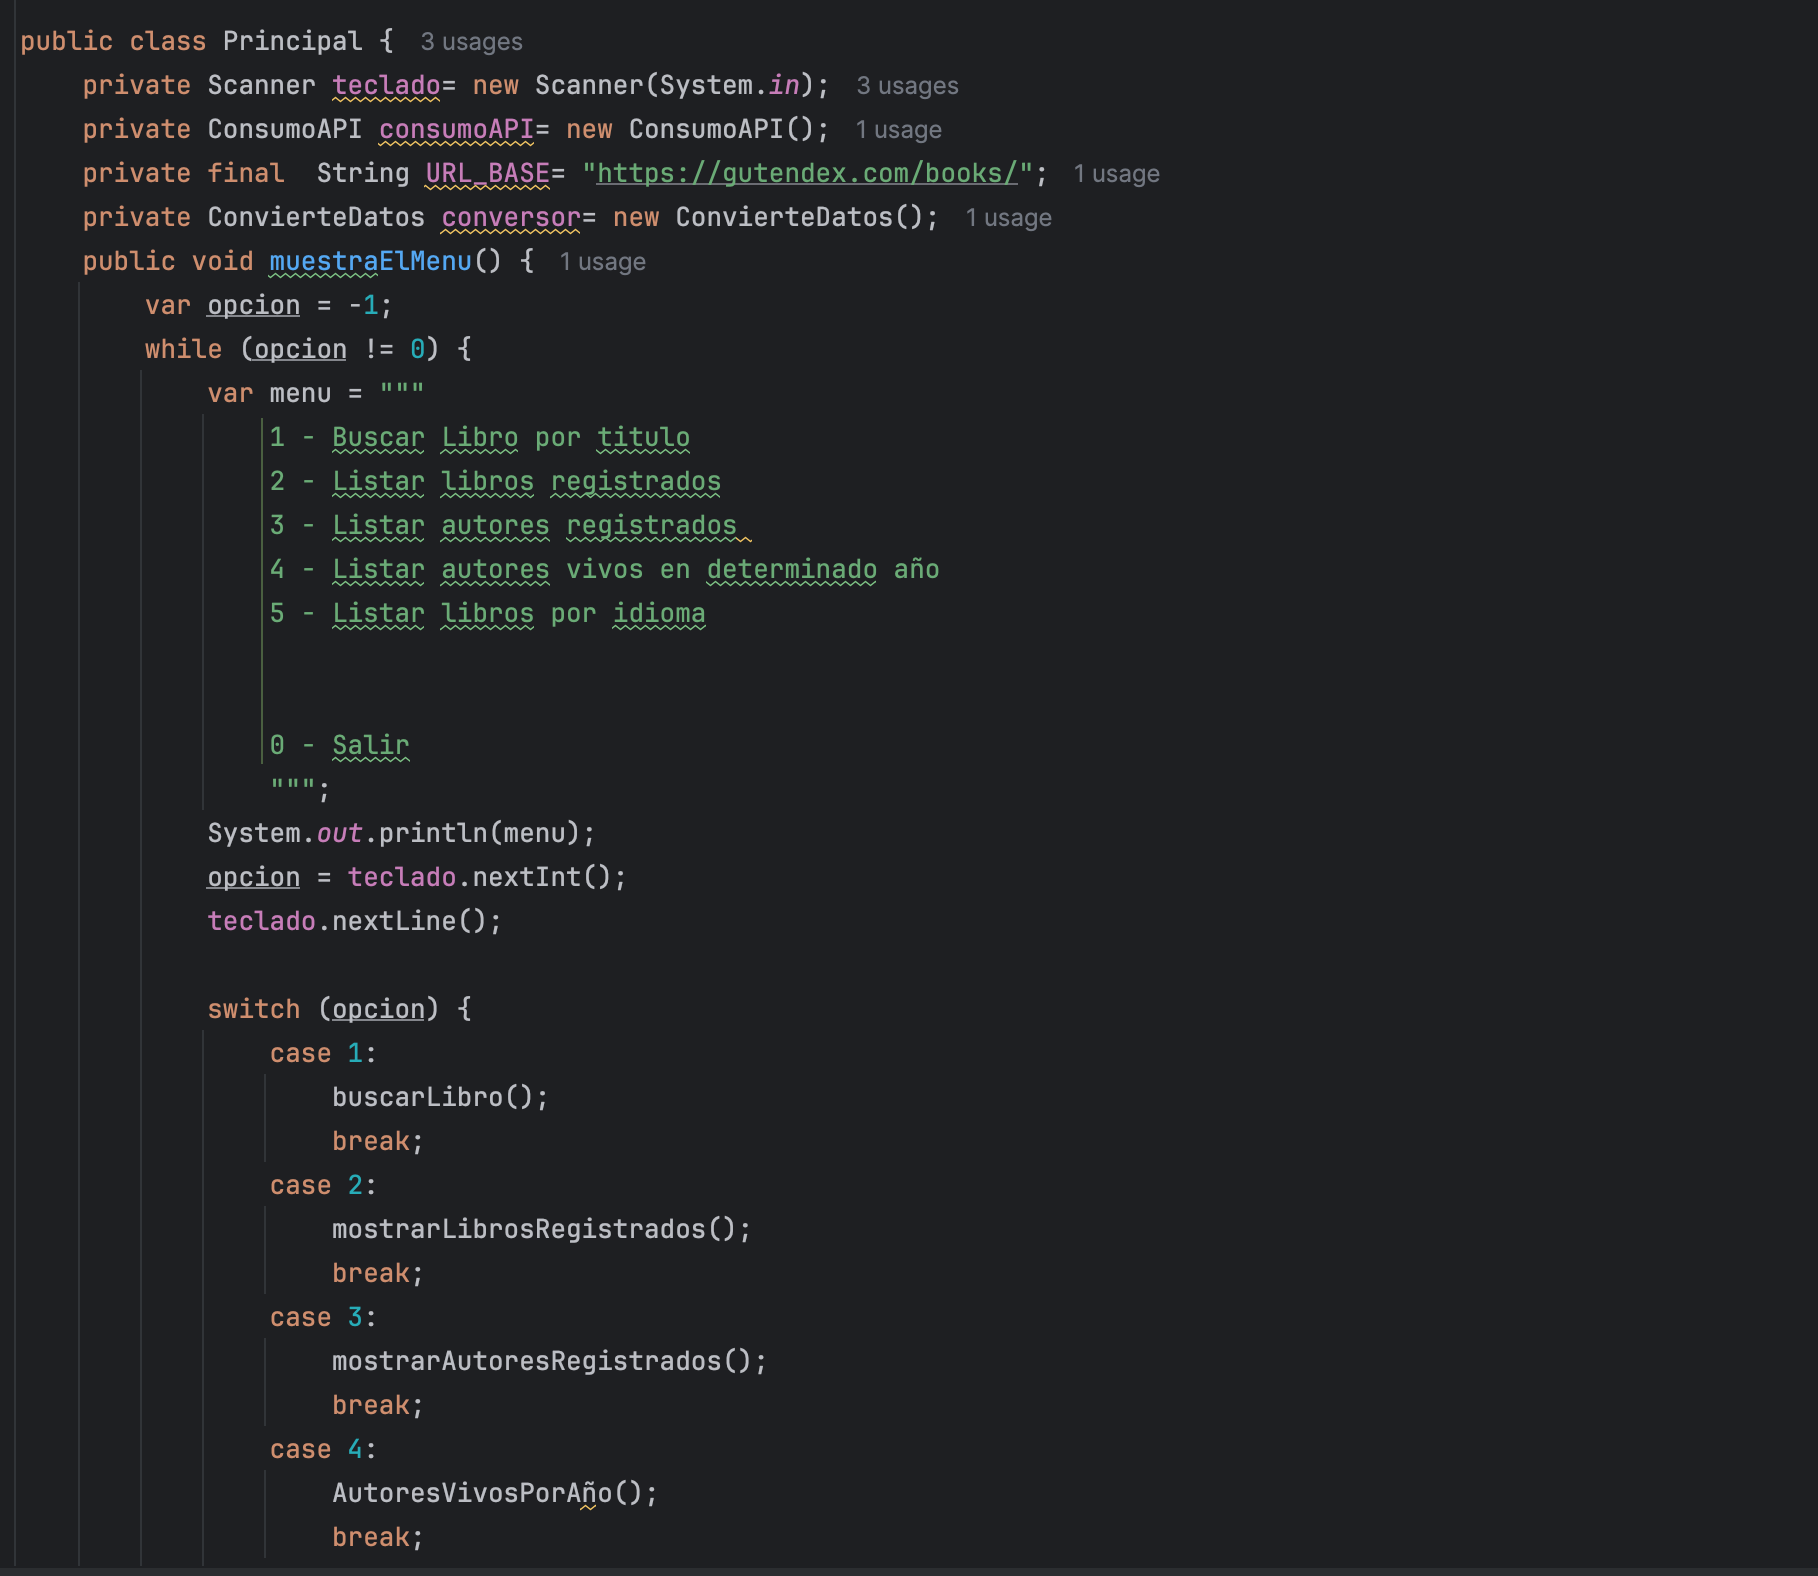Viewport: 1818px width, 1576px height.
Task: Click the '0 - Salir' menu line
Action: tap(339, 745)
